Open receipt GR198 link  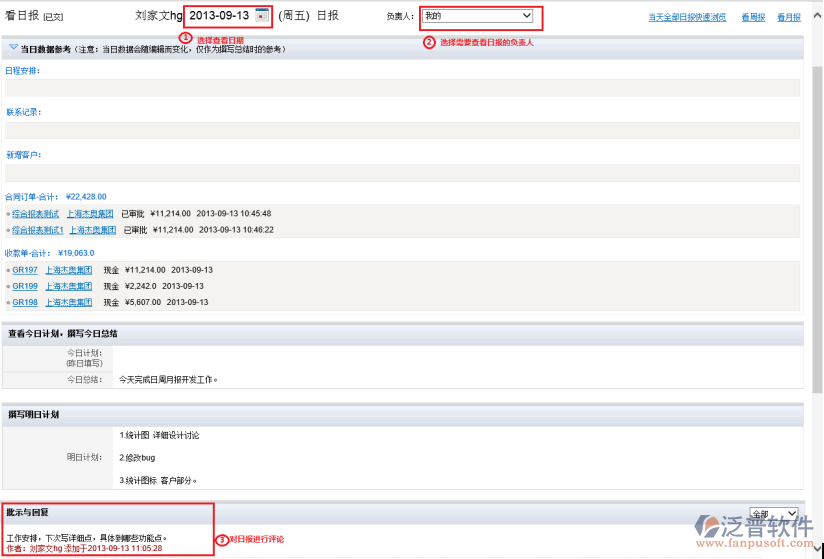tap(25, 303)
